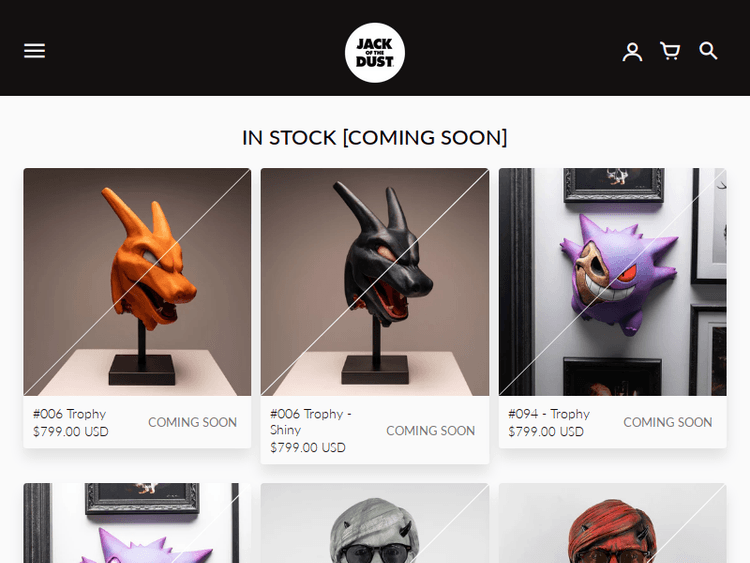Image resolution: width=750 pixels, height=563 pixels.
Task: Open the search magnifier icon
Action: click(x=708, y=51)
